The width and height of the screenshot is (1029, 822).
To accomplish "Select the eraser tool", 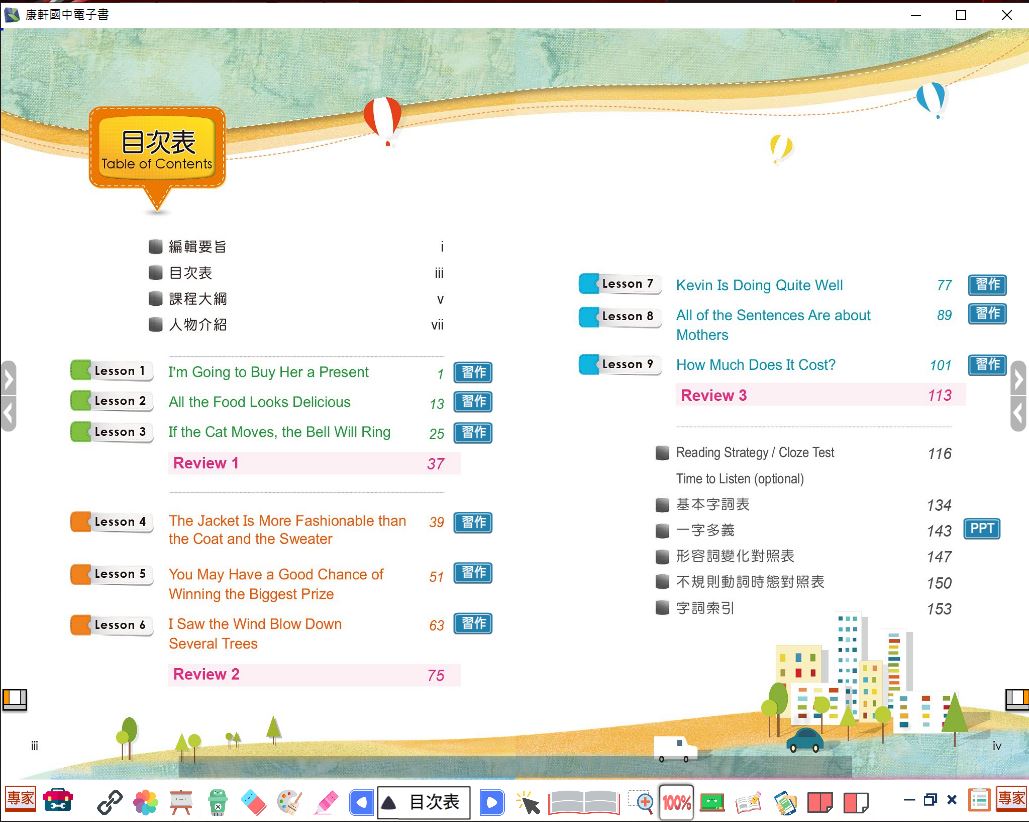I will click(254, 801).
